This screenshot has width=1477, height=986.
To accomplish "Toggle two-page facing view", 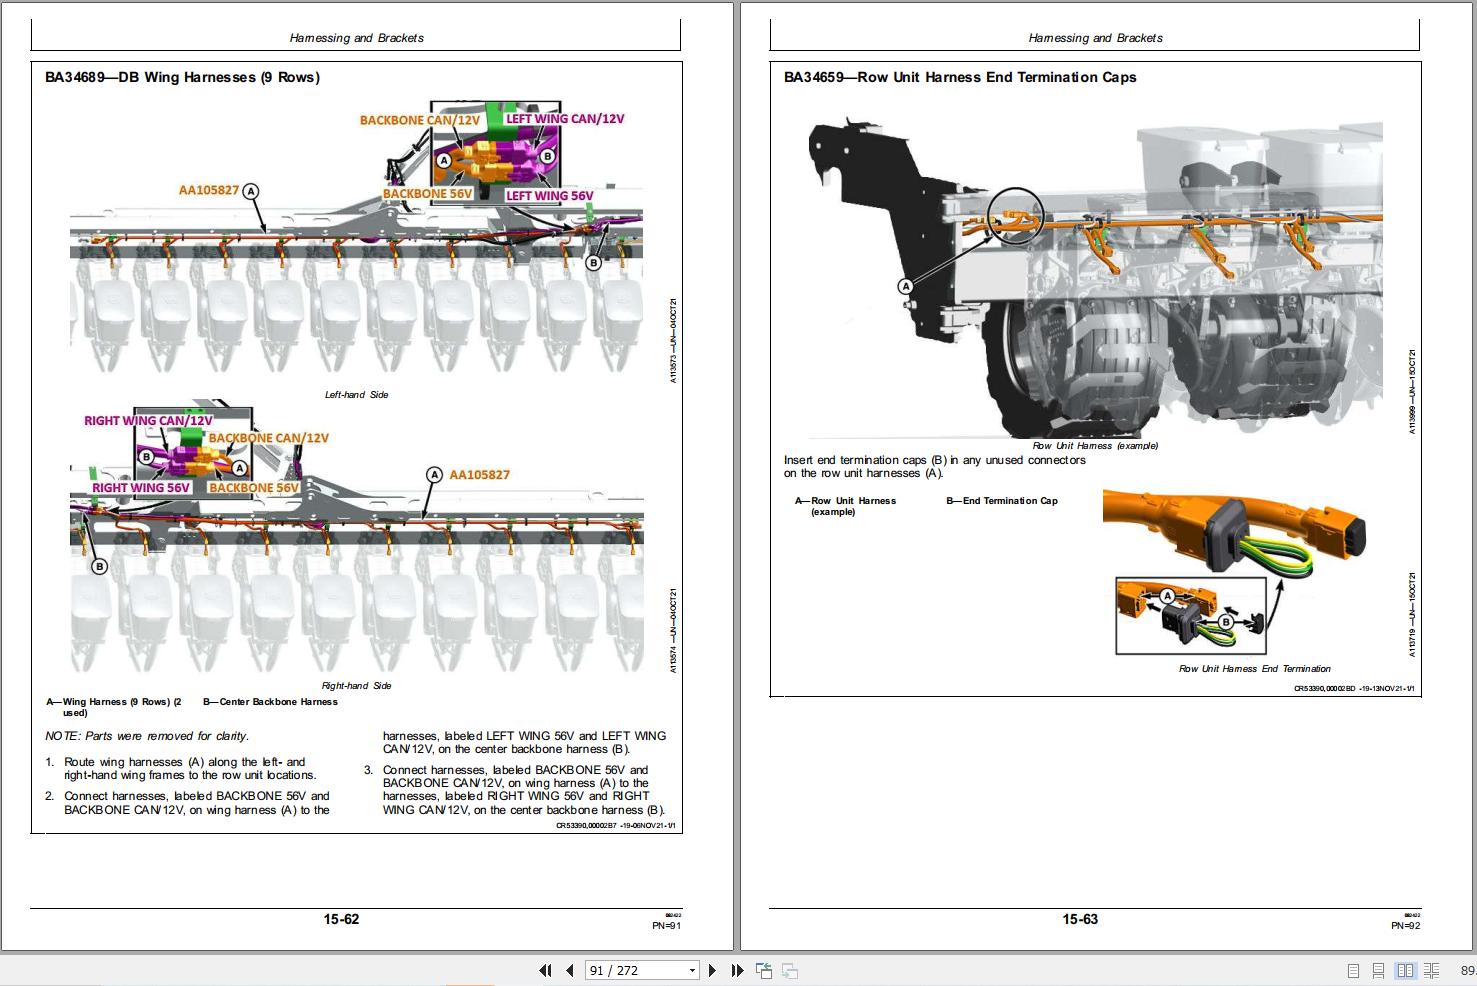I will coord(1405,970).
